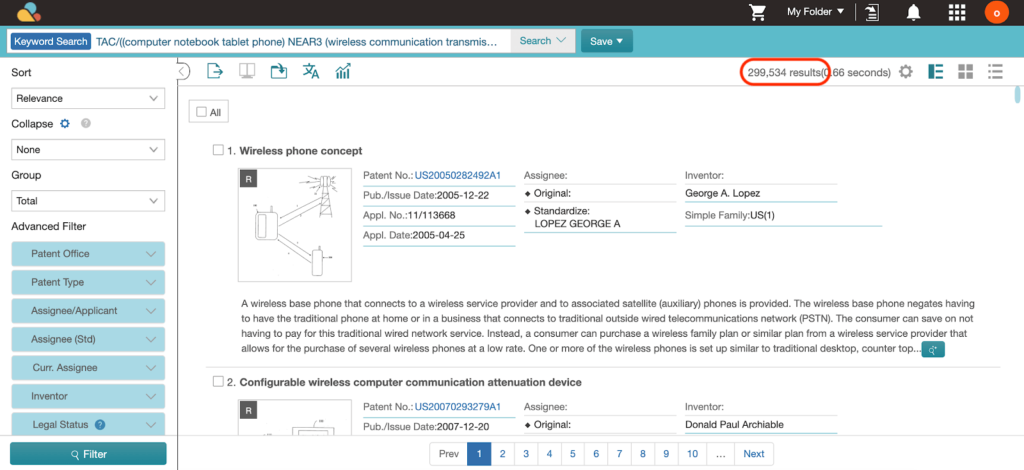
Task: Open the apps grid icon
Action: click(957, 12)
